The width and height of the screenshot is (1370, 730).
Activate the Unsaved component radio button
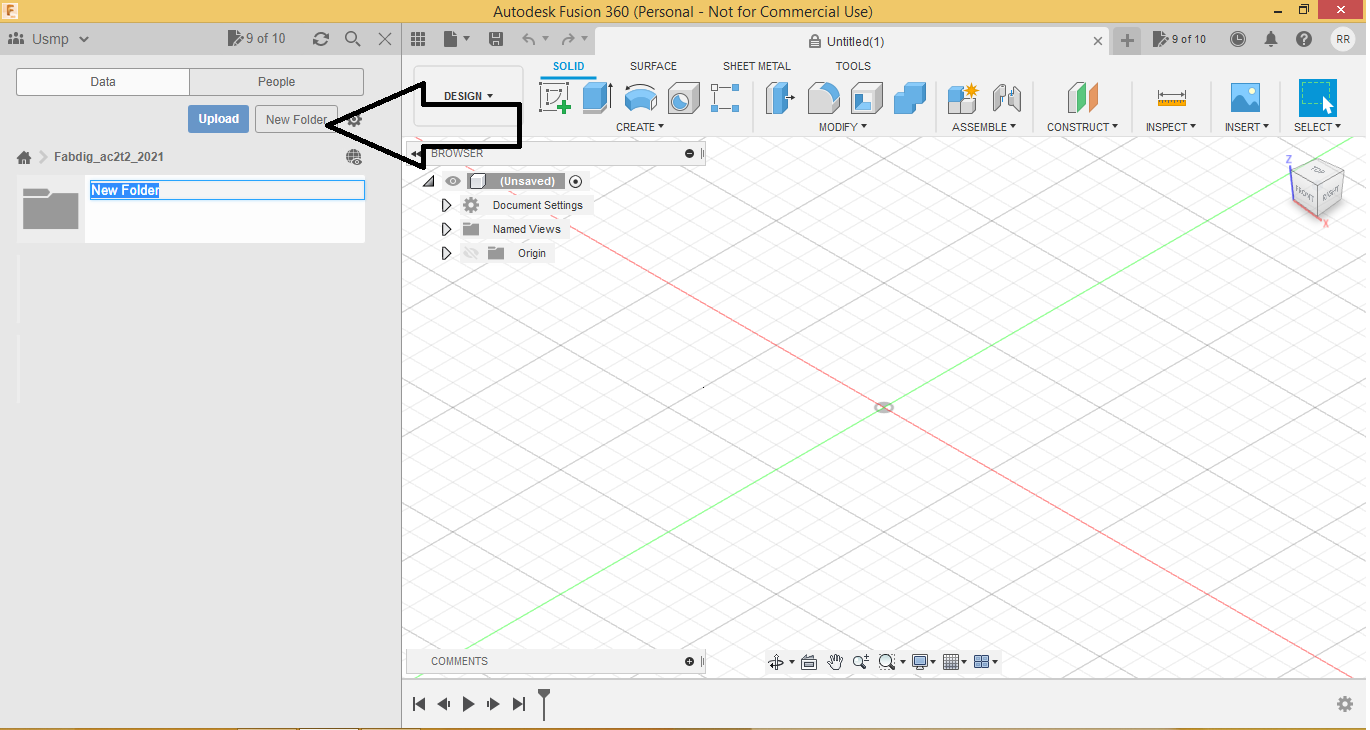click(x=575, y=181)
